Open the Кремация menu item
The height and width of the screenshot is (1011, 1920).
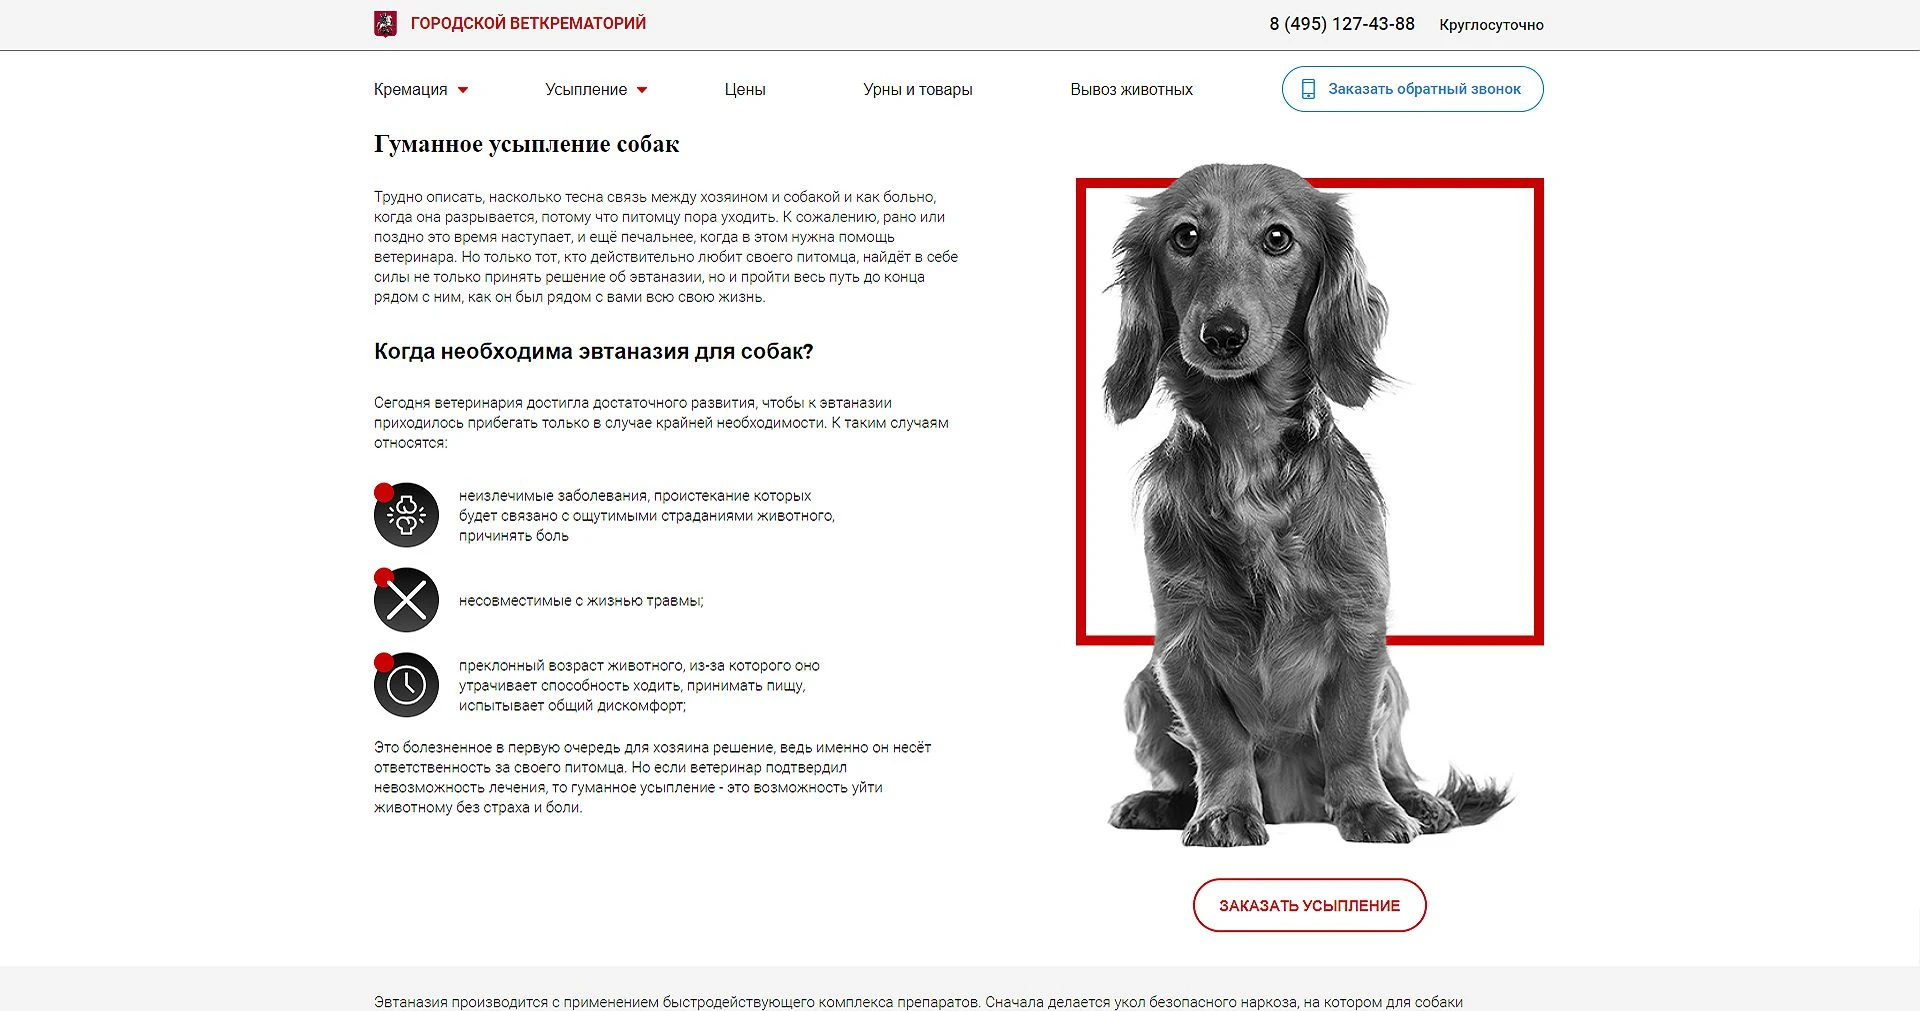[410, 89]
